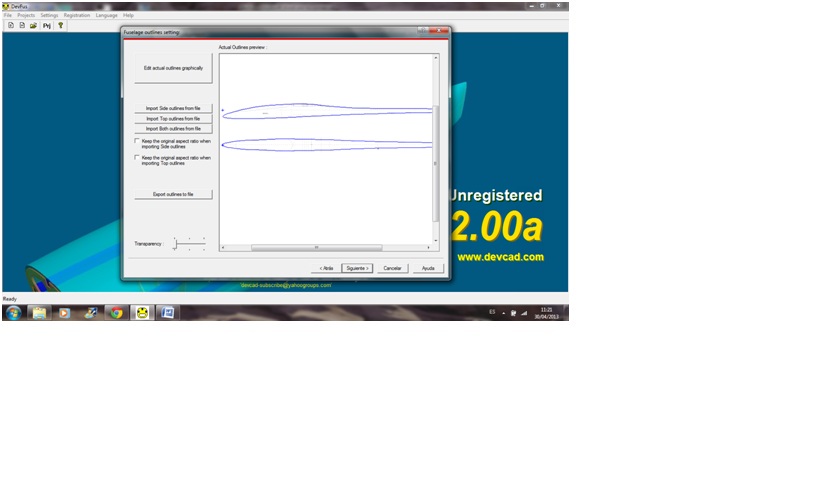
Task: Click the Windows Start button
Action: coord(13,312)
